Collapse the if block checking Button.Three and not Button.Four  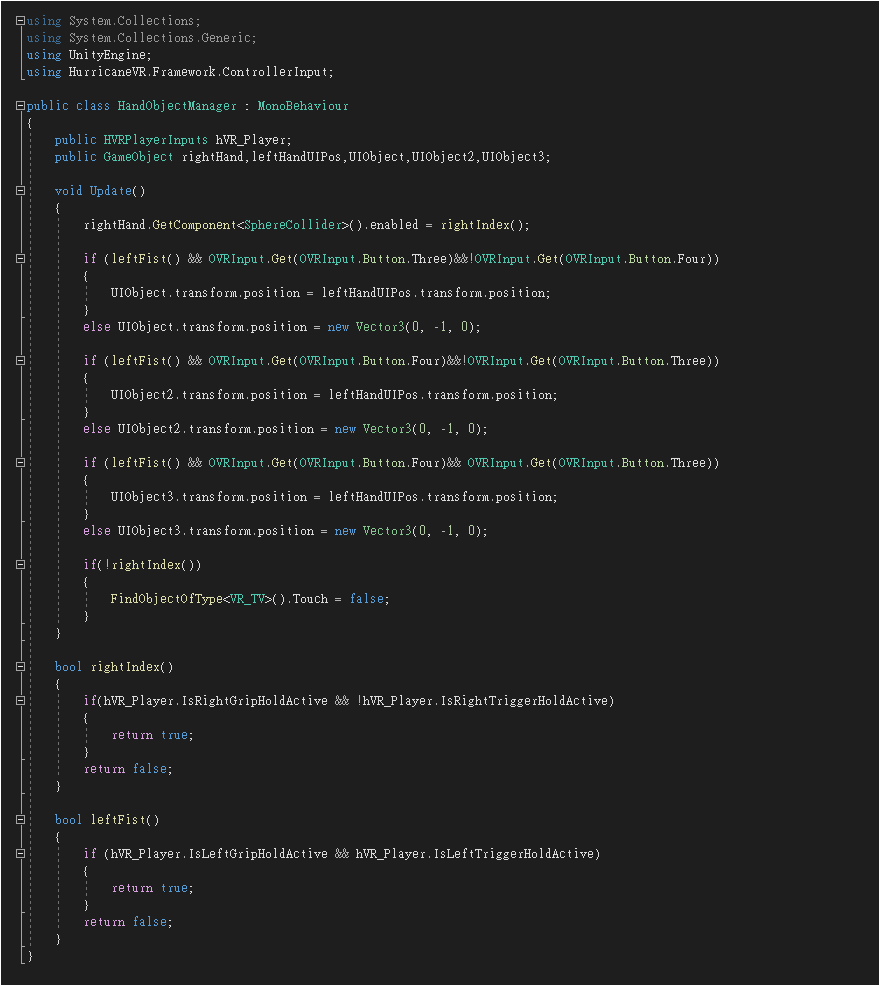click(20, 258)
